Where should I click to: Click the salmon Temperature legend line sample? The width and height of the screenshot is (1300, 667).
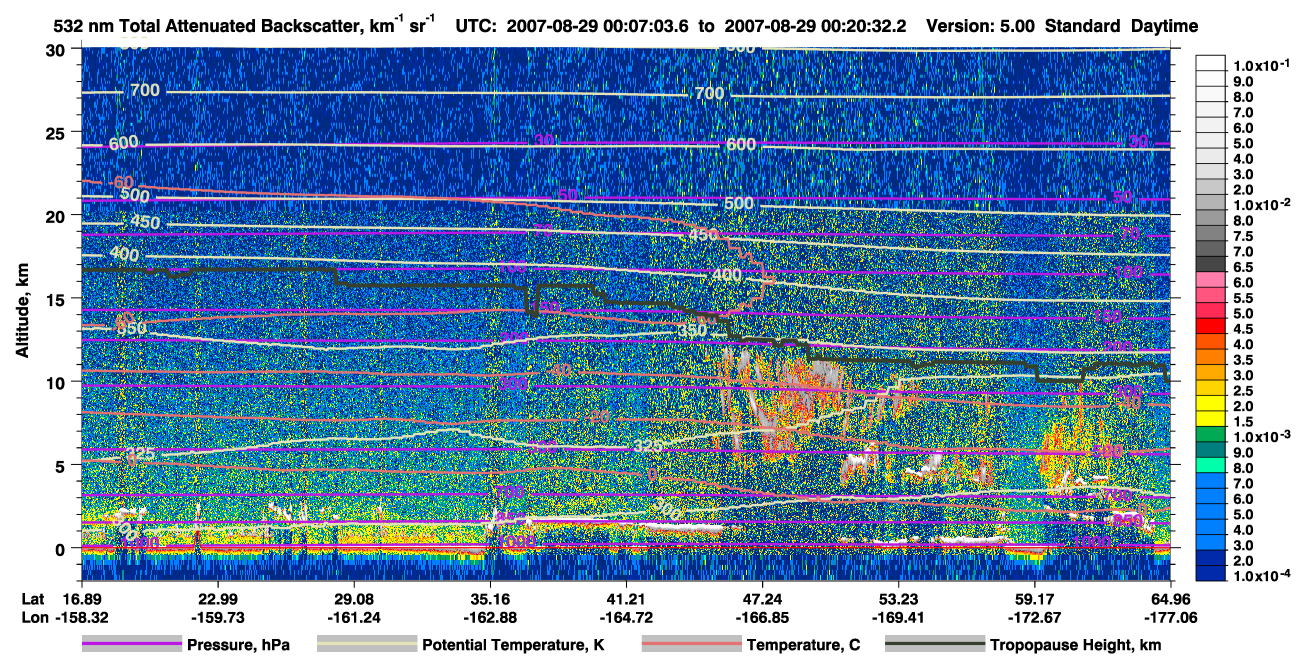tap(690, 645)
